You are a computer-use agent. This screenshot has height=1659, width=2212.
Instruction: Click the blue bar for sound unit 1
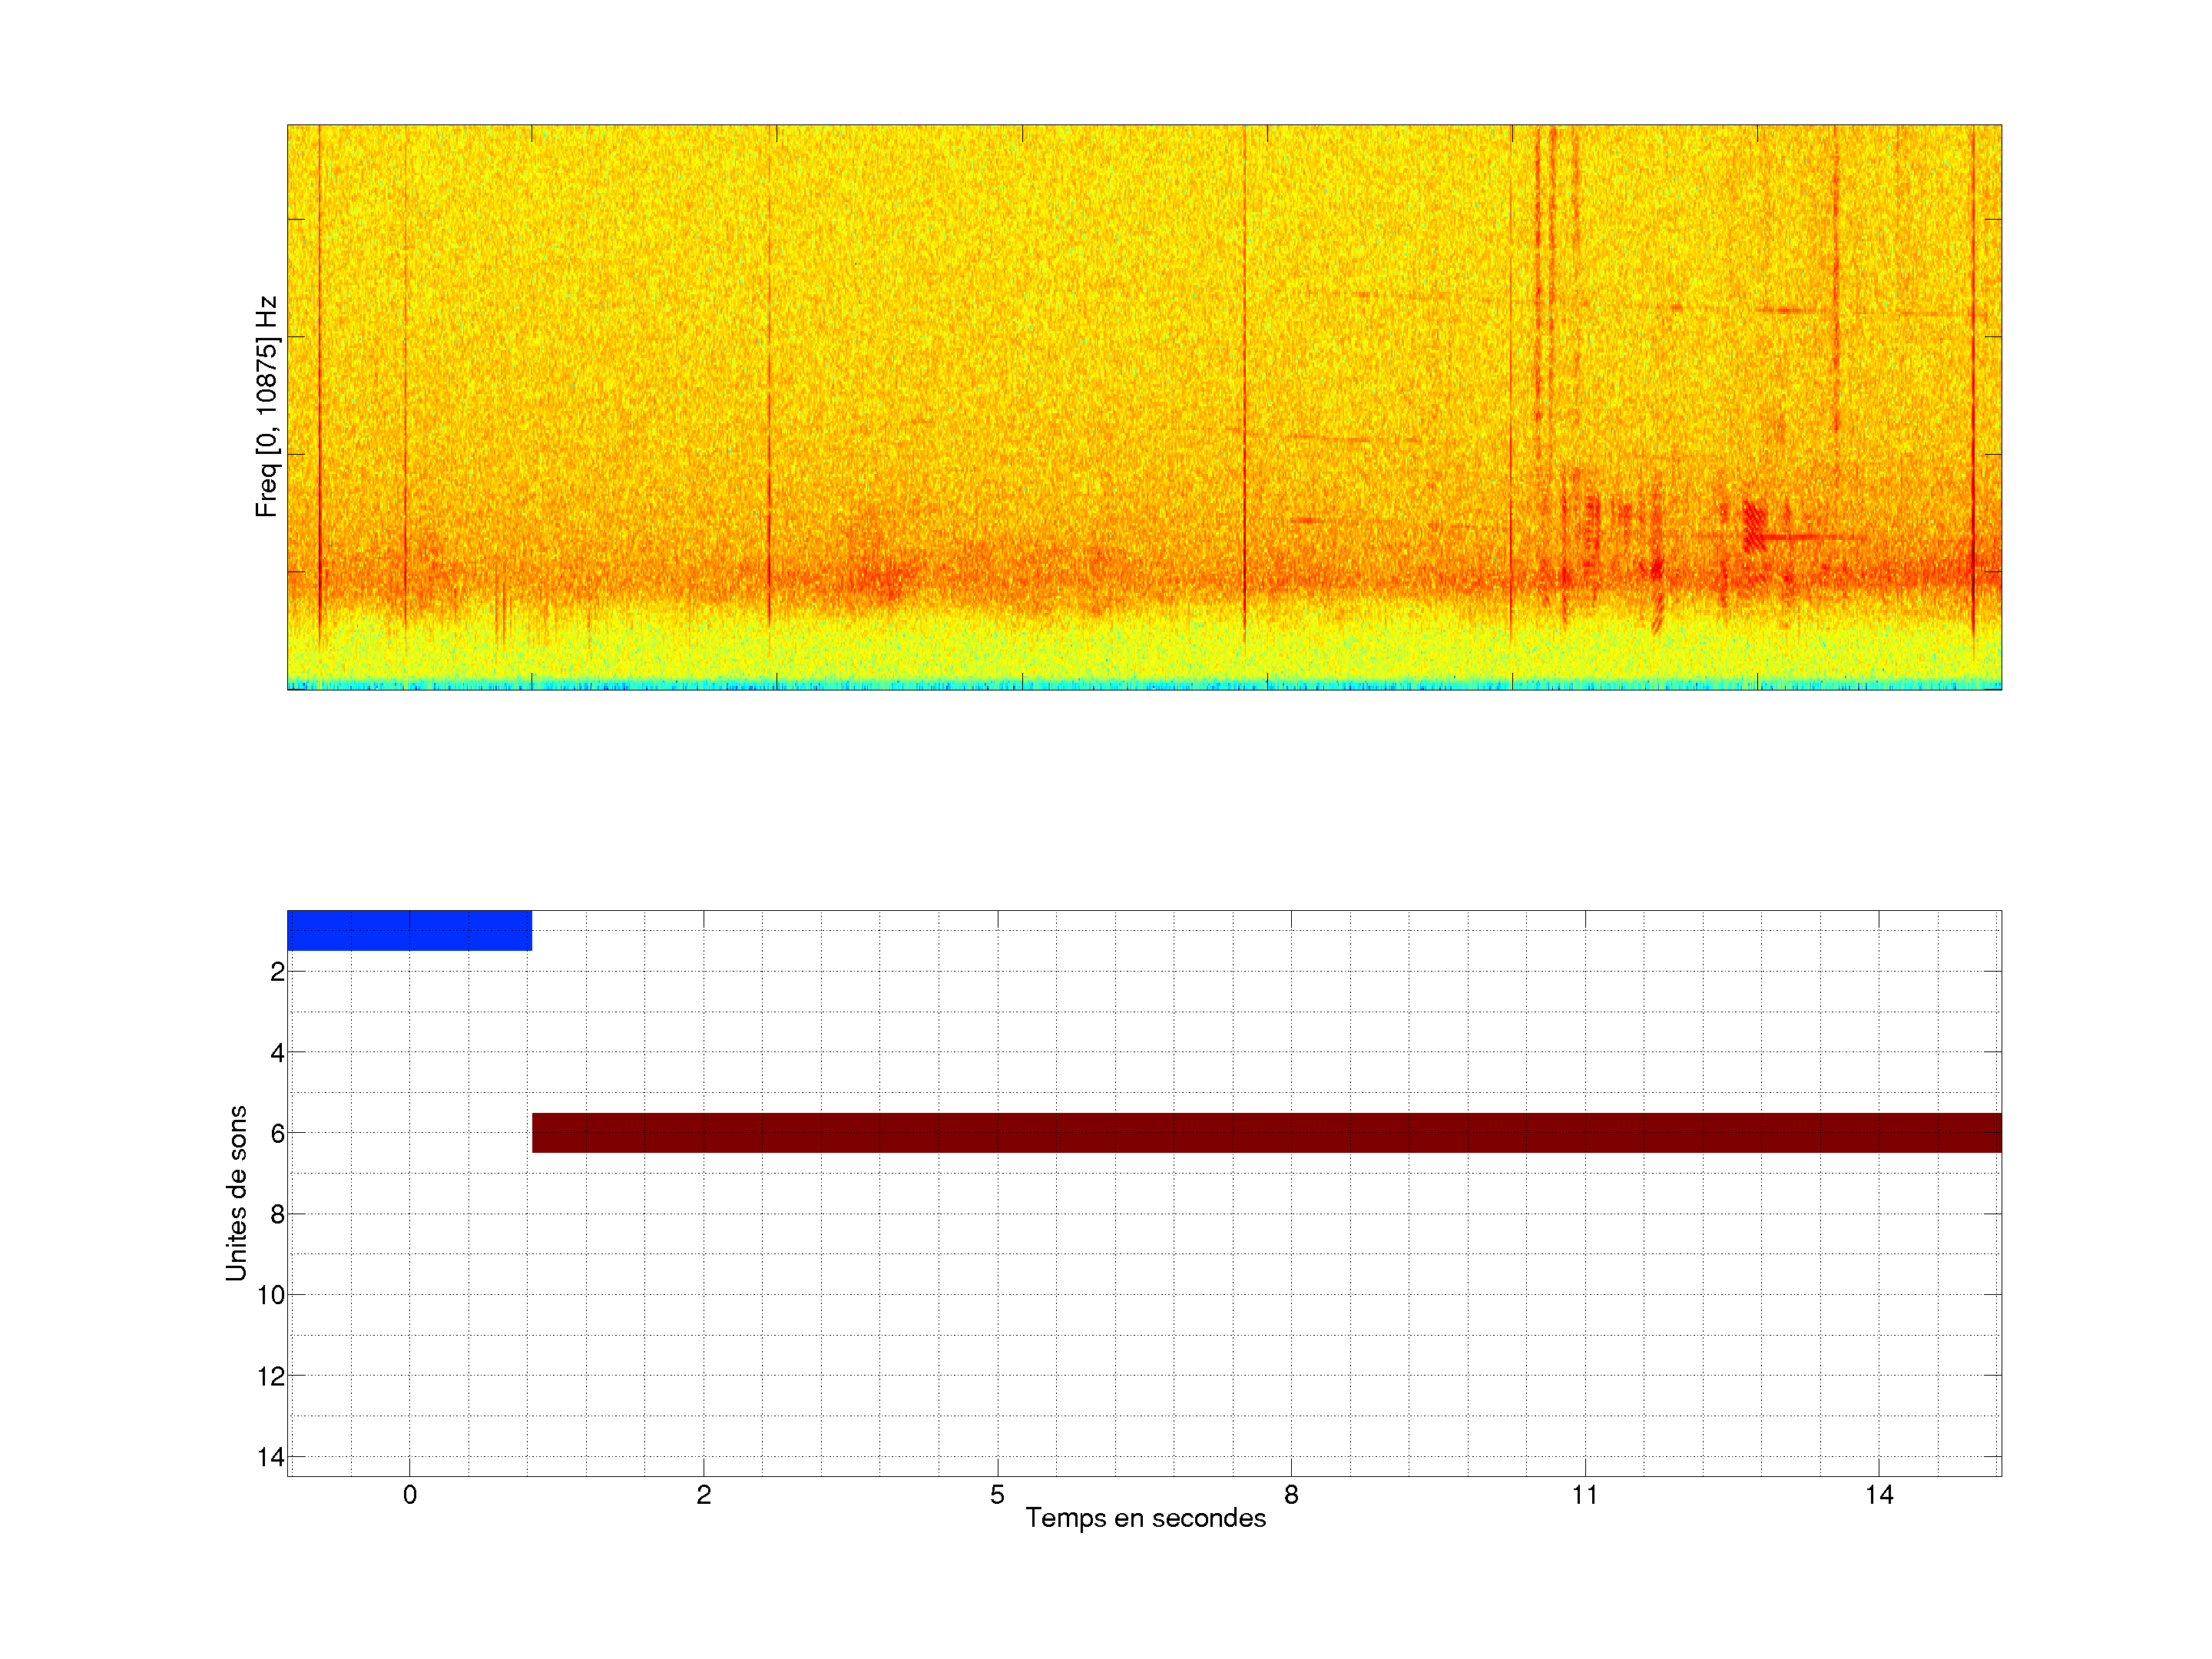coord(409,930)
